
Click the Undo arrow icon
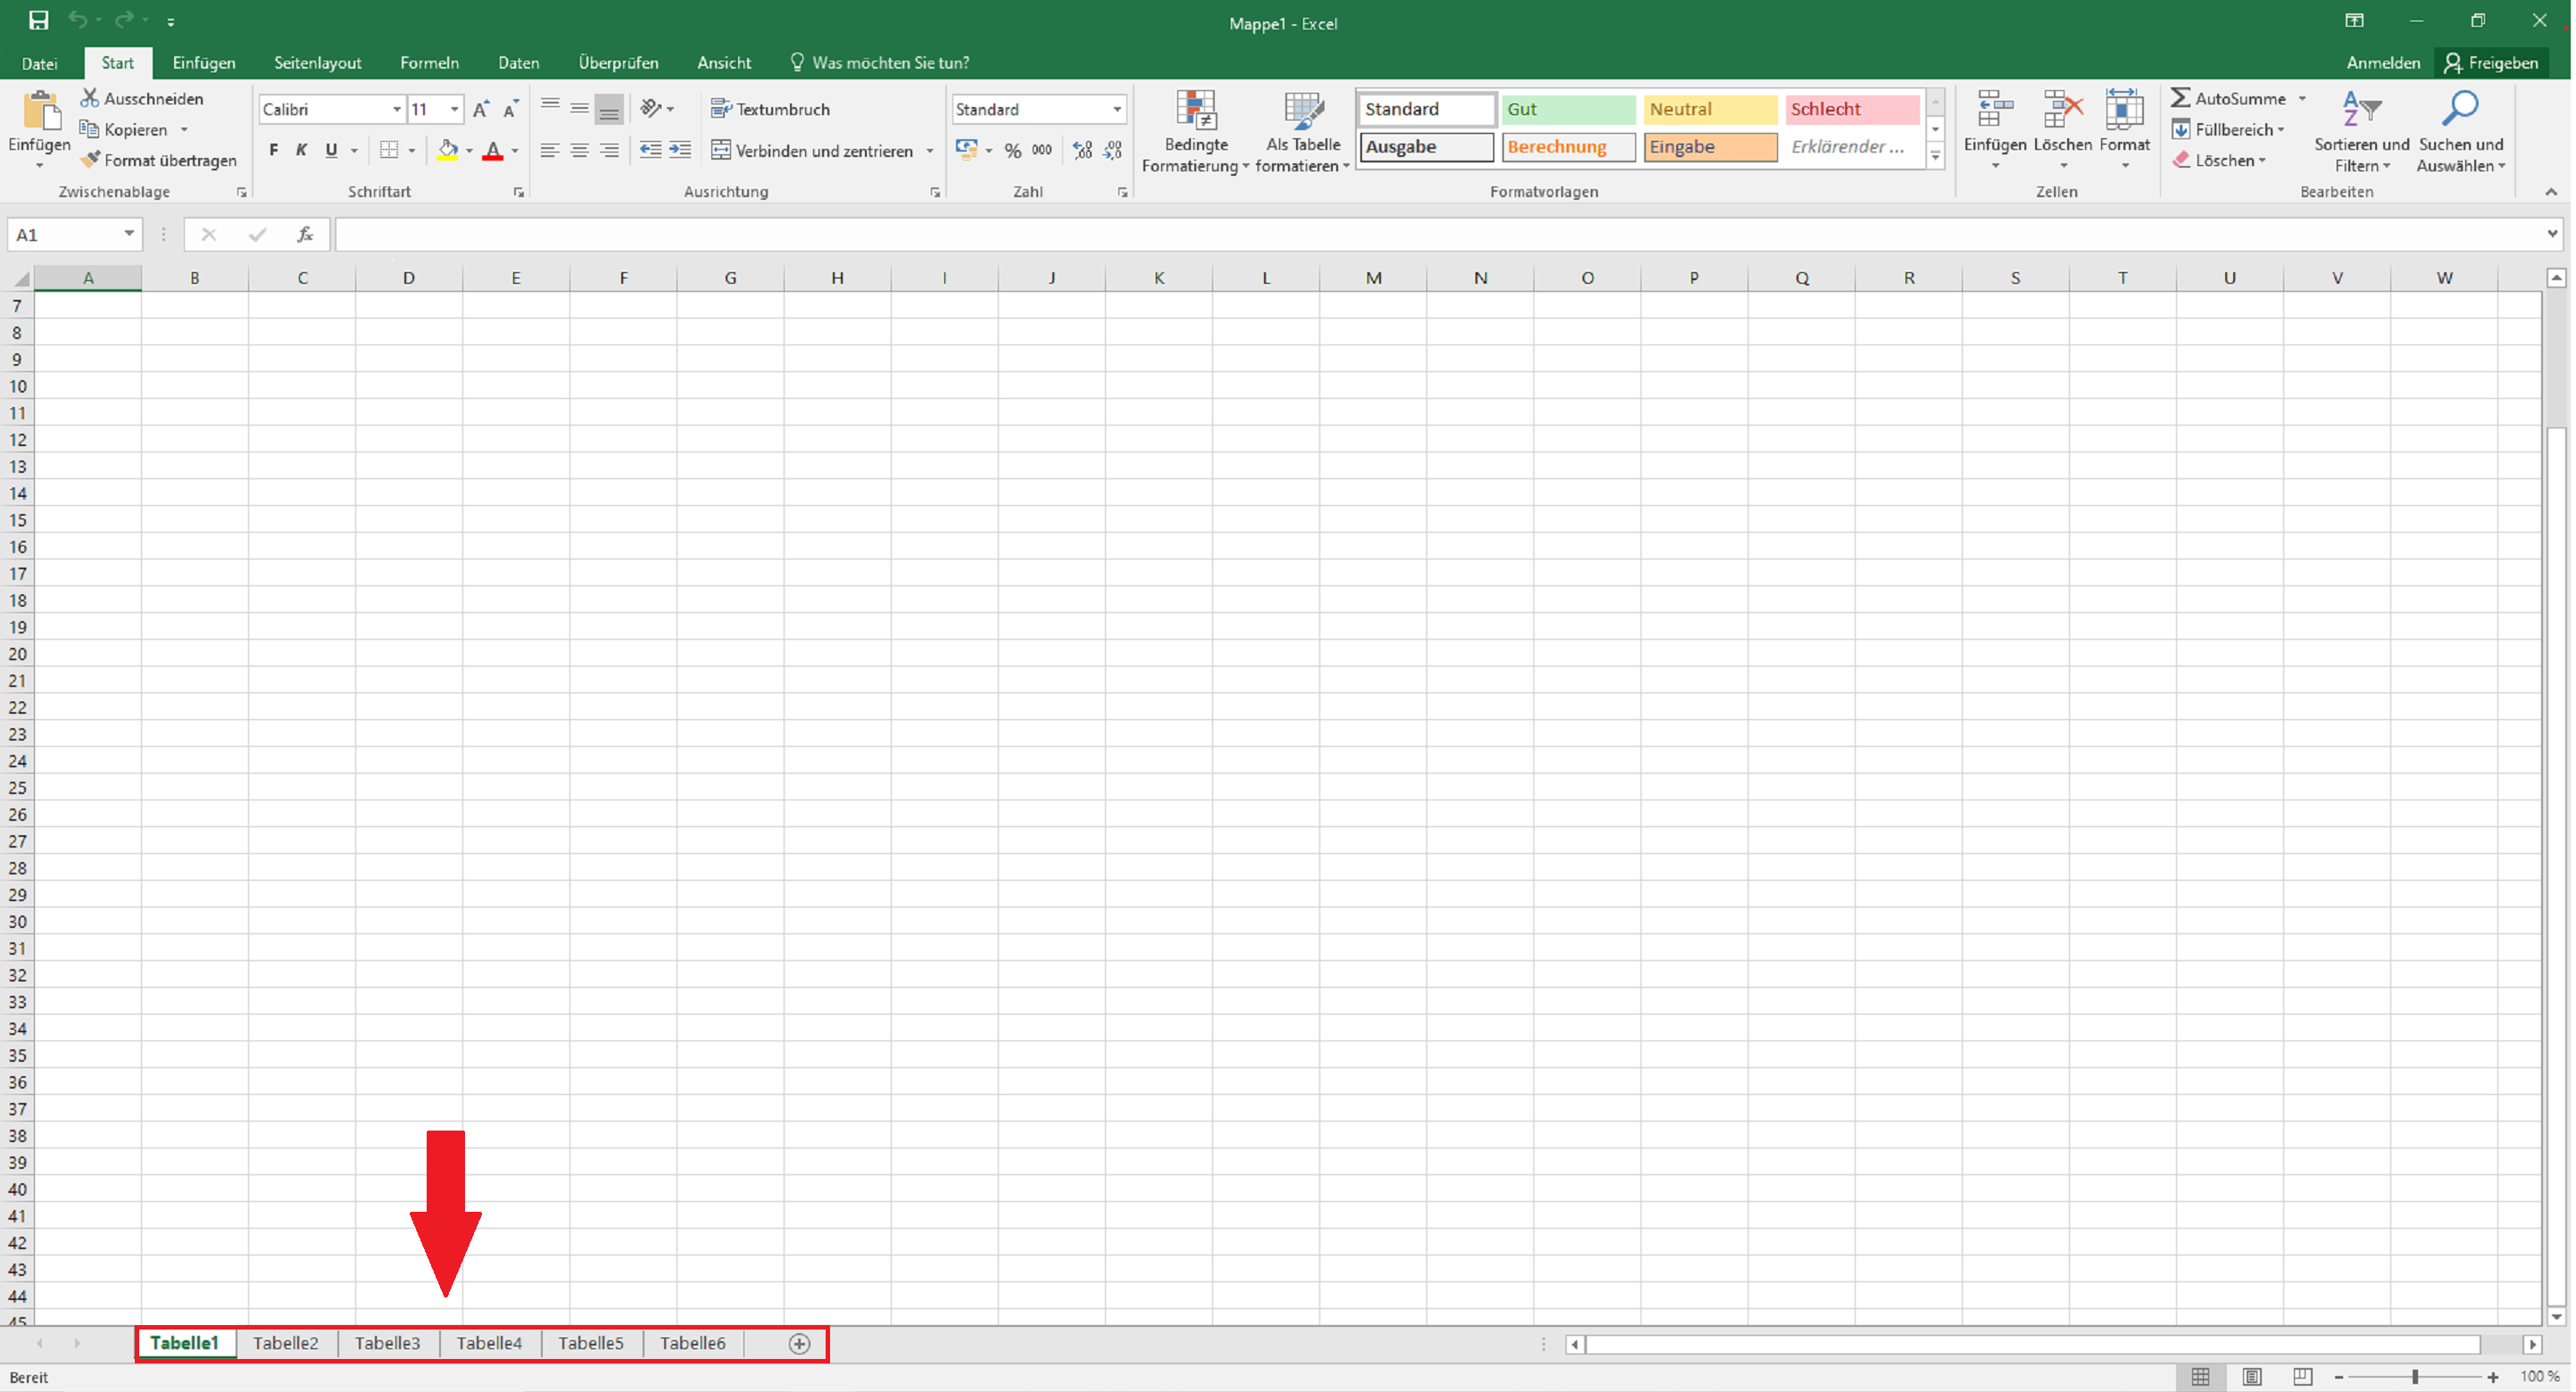pos(77,20)
